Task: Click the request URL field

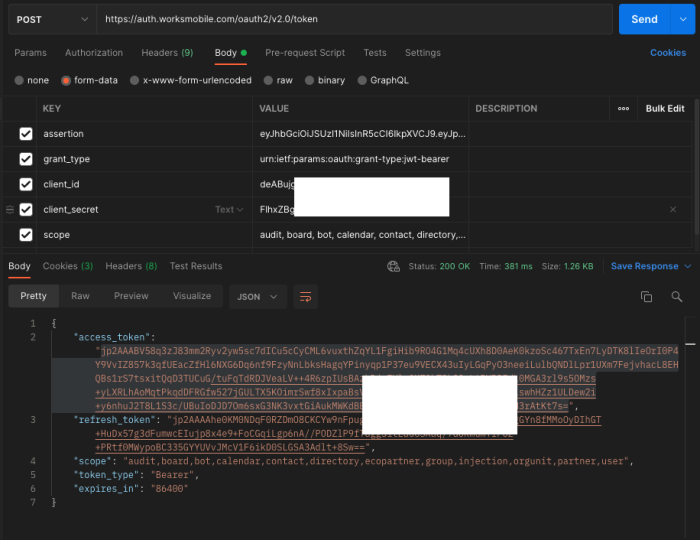Action: [354, 19]
